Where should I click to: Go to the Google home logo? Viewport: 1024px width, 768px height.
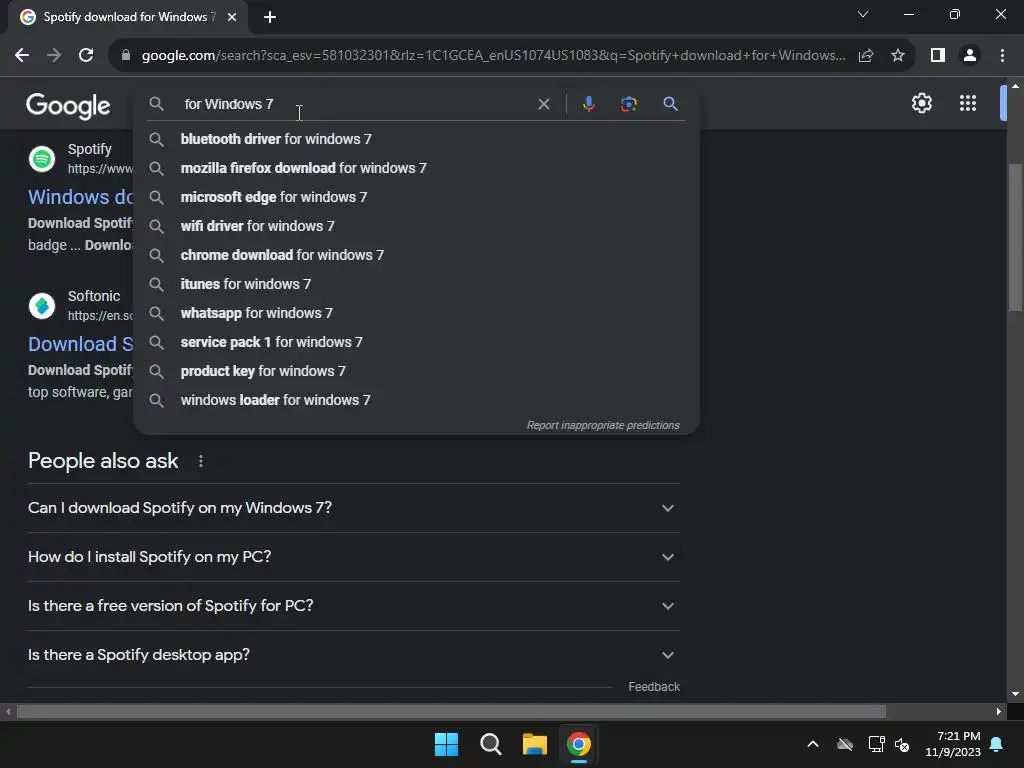[68, 105]
